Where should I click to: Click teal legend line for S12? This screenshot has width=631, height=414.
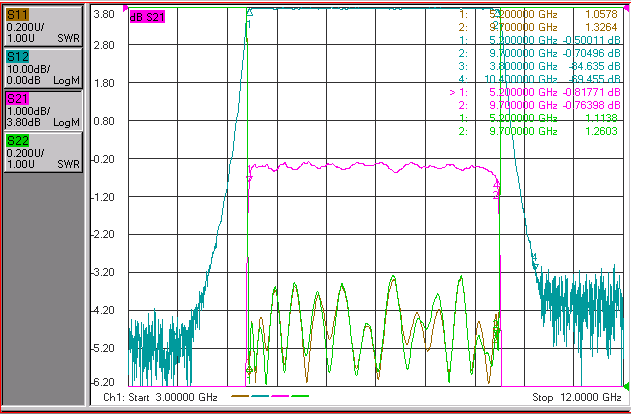260,396
